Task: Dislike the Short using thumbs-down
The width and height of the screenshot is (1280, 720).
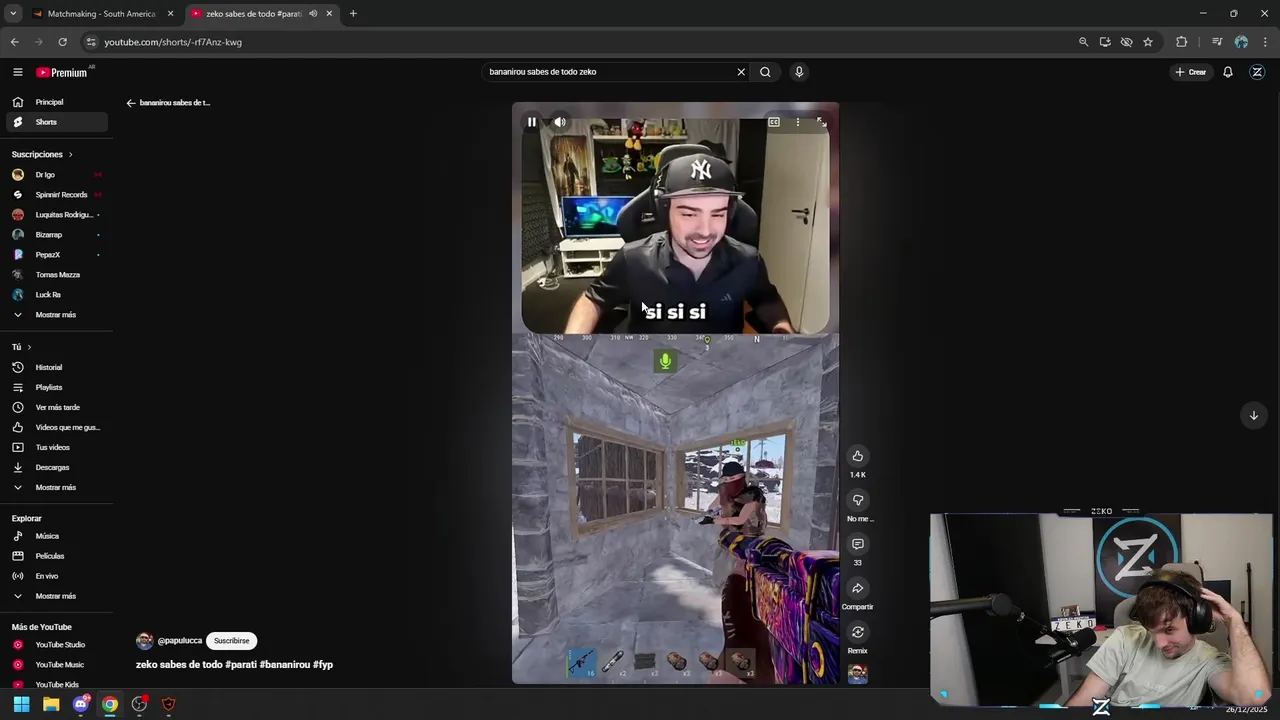Action: [x=857, y=500]
